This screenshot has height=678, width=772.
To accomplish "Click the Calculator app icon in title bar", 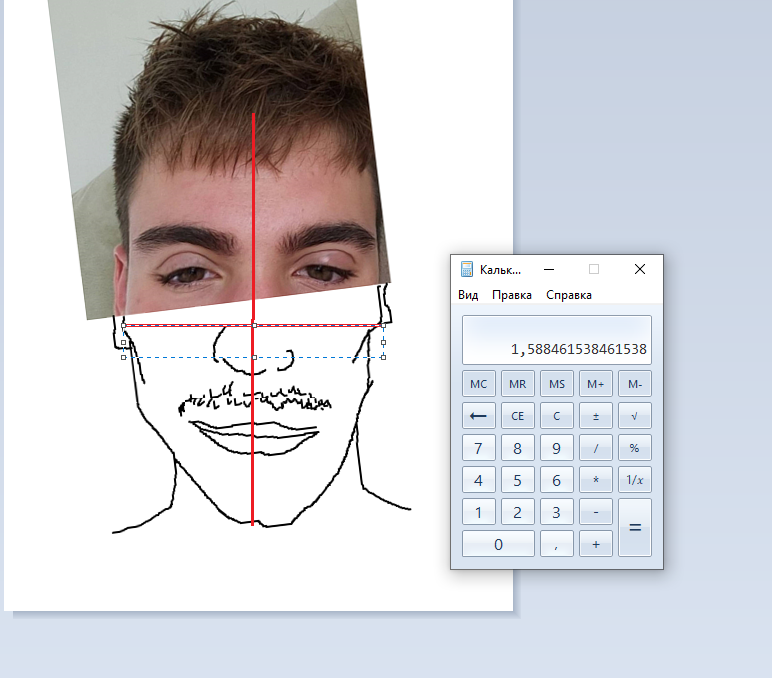I will click(x=466, y=269).
